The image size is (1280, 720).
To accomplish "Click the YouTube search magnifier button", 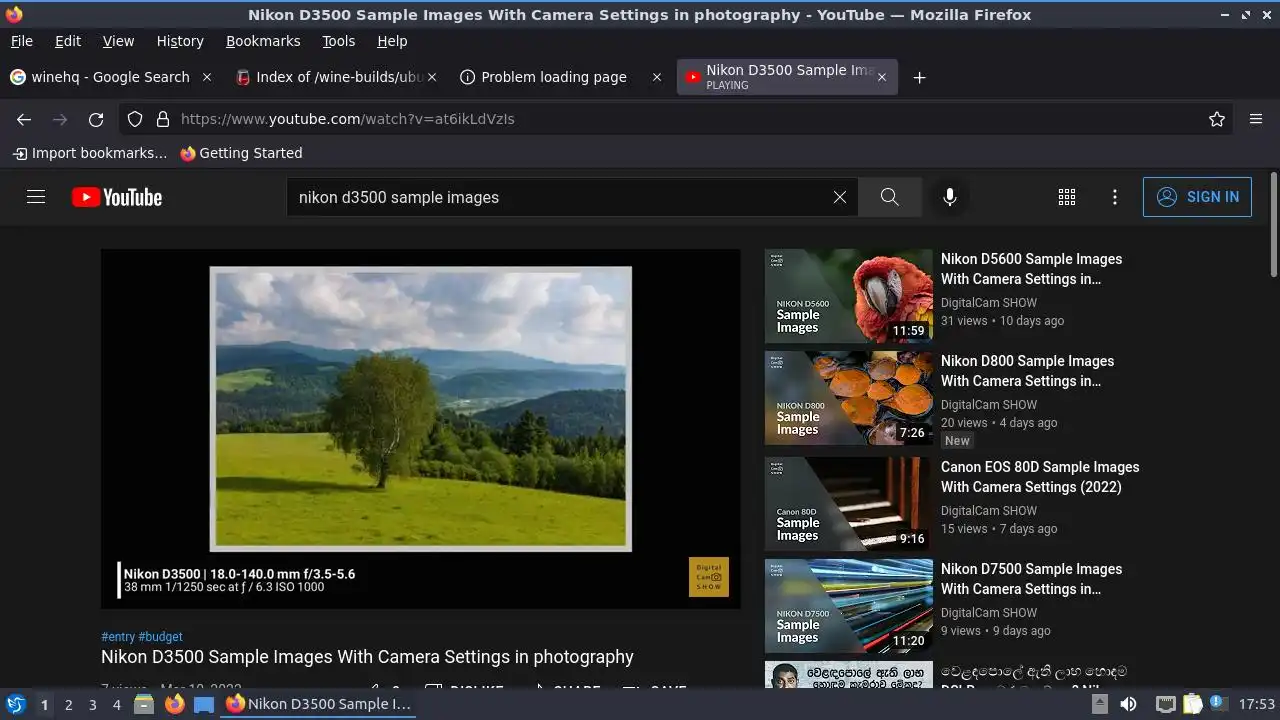I will (x=890, y=197).
